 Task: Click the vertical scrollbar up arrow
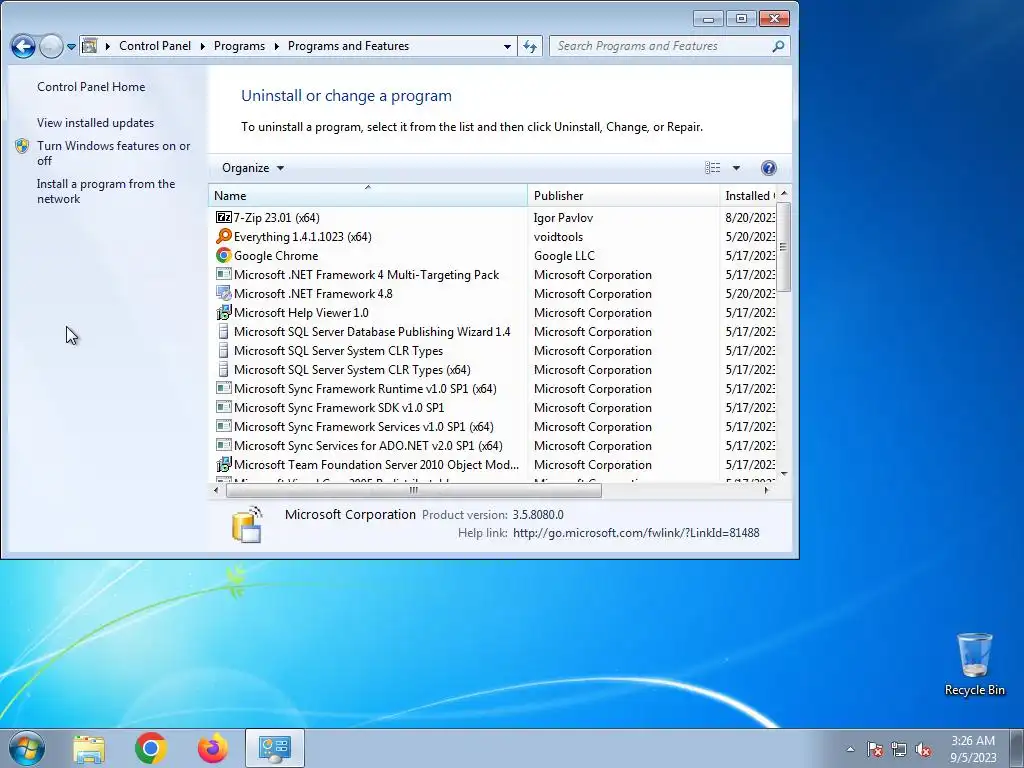tap(784, 193)
